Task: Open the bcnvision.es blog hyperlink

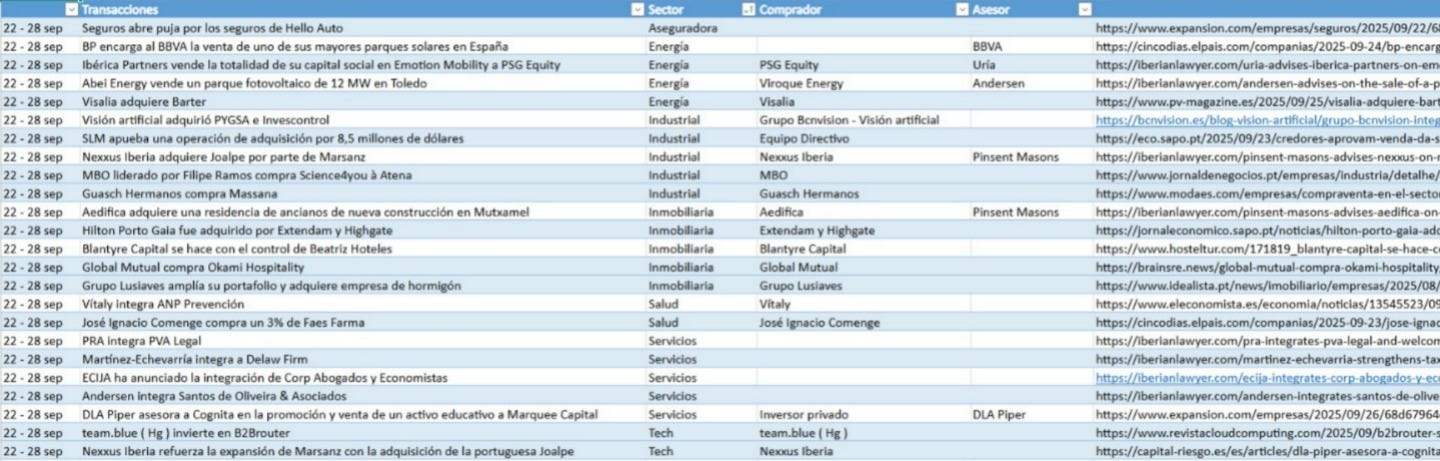Action: point(1267,120)
